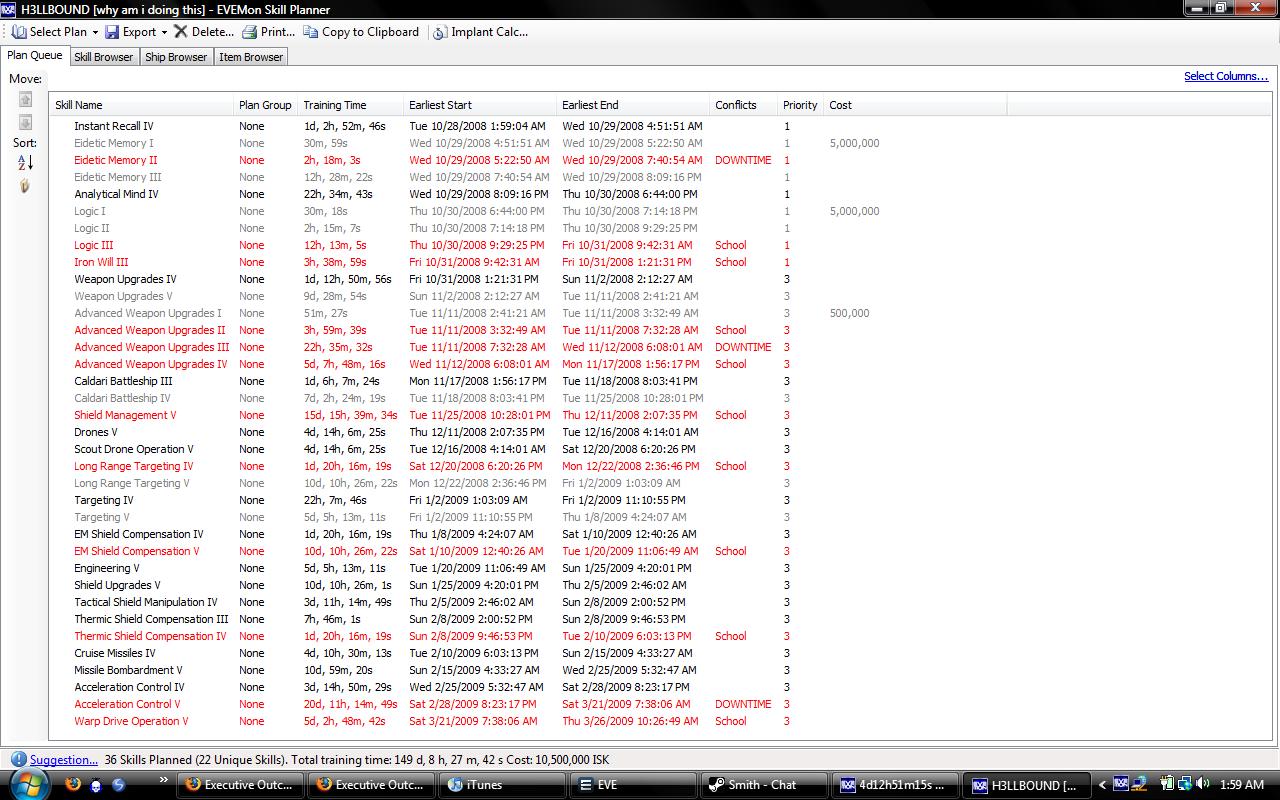The height and width of the screenshot is (800, 1280).
Task: Open the Select Plan dropdown
Action: tap(55, 32)
